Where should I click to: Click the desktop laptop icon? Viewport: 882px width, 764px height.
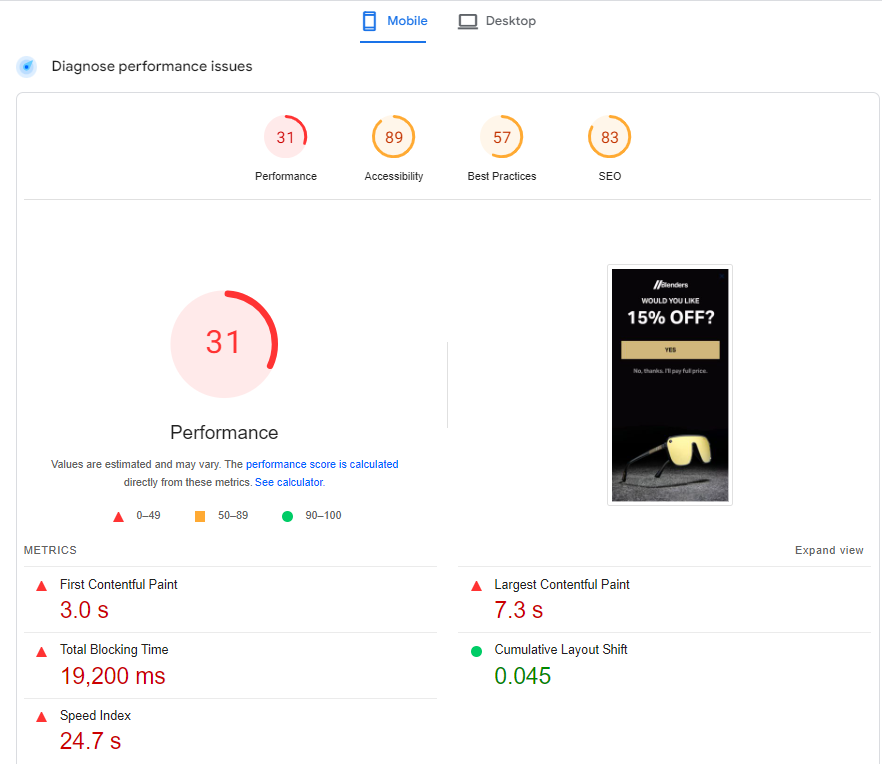pos(467,21)
